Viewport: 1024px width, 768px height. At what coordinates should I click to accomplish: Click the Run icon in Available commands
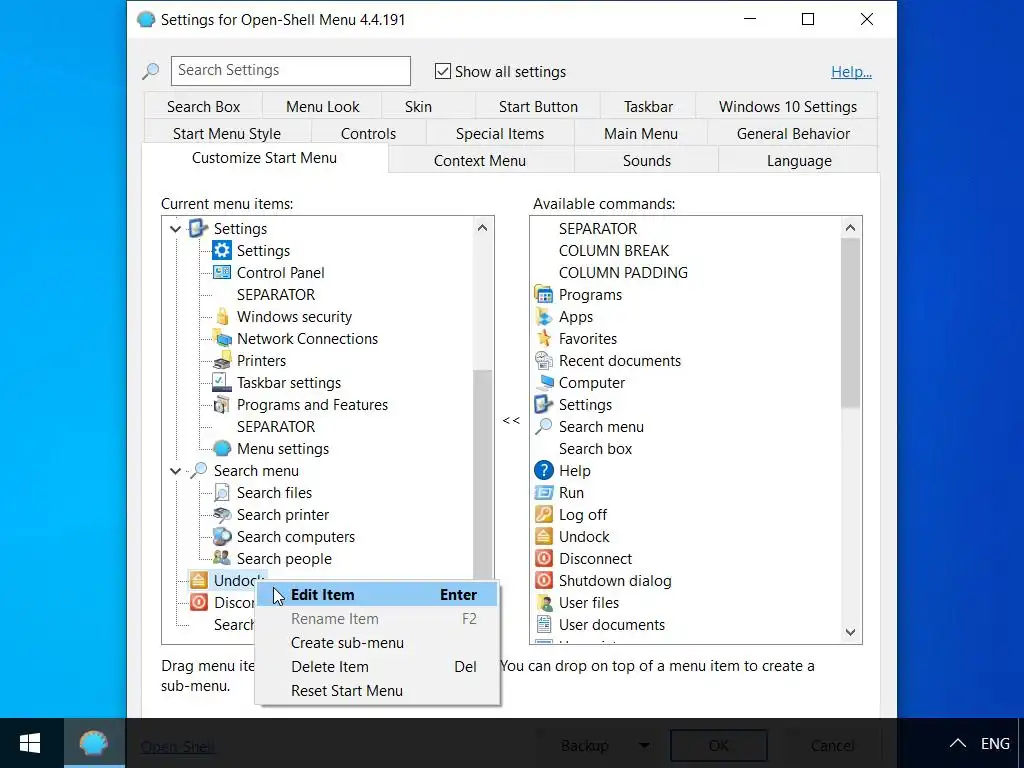click(x=543, y=492)
